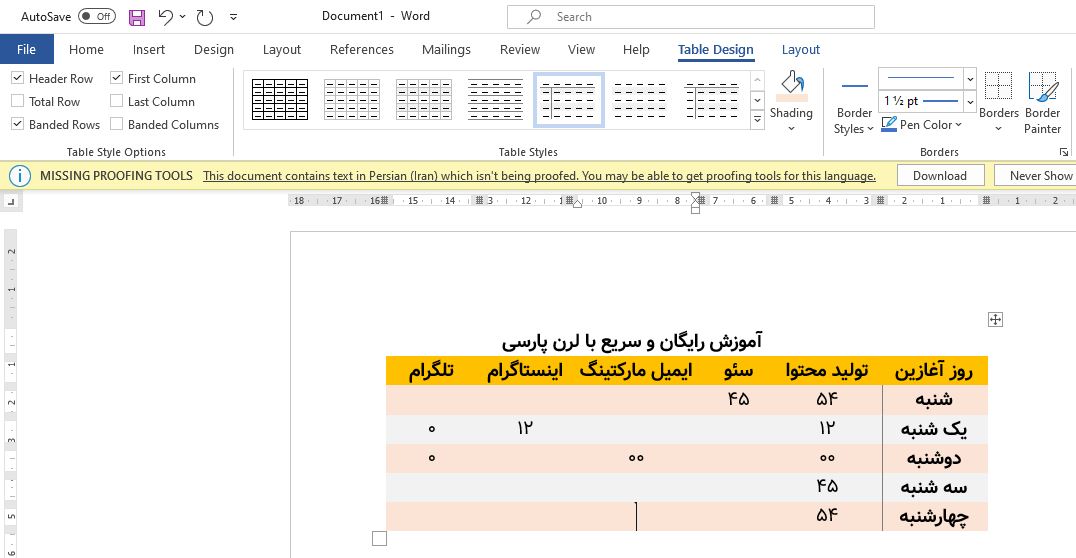
Task: Select the highlighted fifth table style
Action: click(568, 100)
